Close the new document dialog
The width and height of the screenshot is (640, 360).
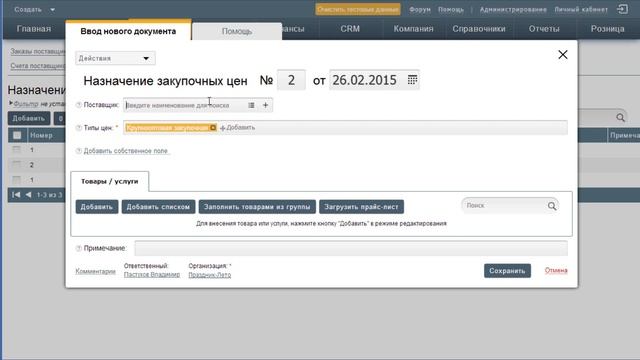point(563,55)
